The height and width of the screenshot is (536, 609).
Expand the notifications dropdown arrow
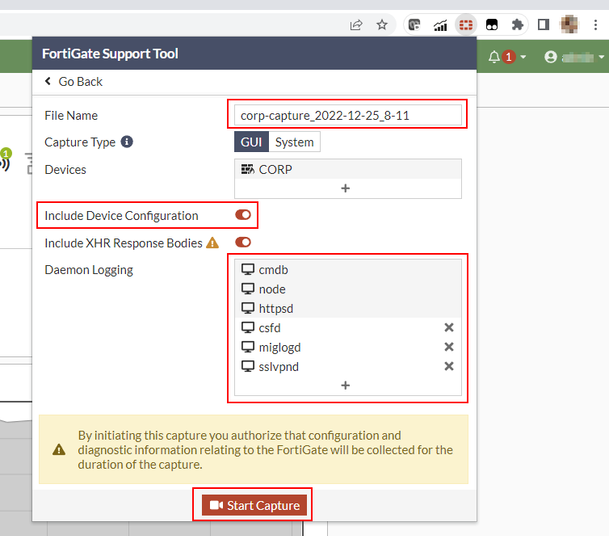pyautogui.click(x=523, y=57)
